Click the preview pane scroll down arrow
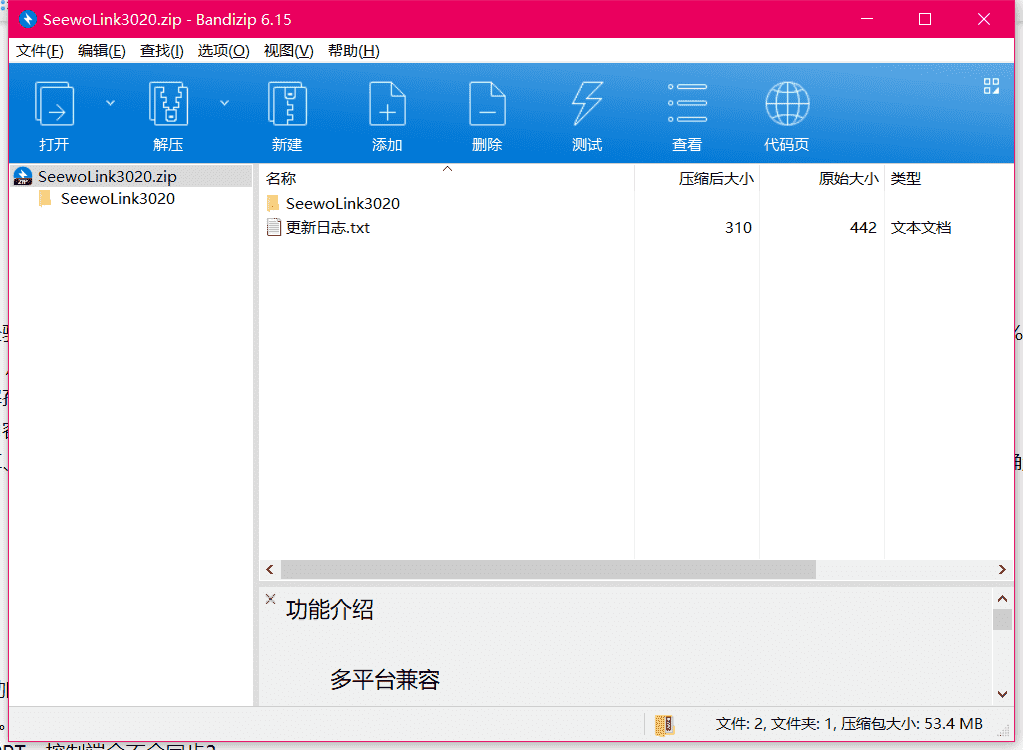Image resolution: width=1023 pixels, height=750 pixels. 1002,695
